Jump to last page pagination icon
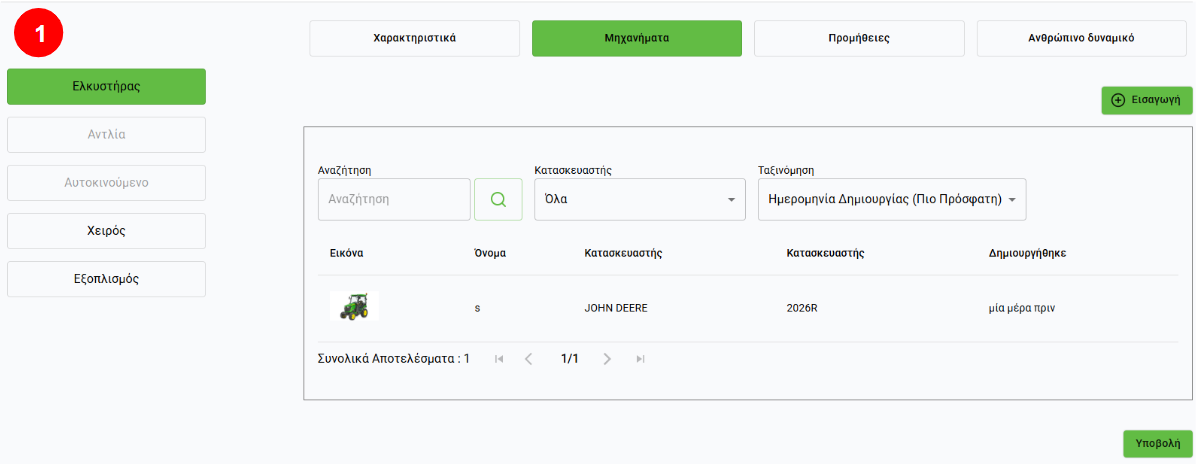 (x=640, y=358)
